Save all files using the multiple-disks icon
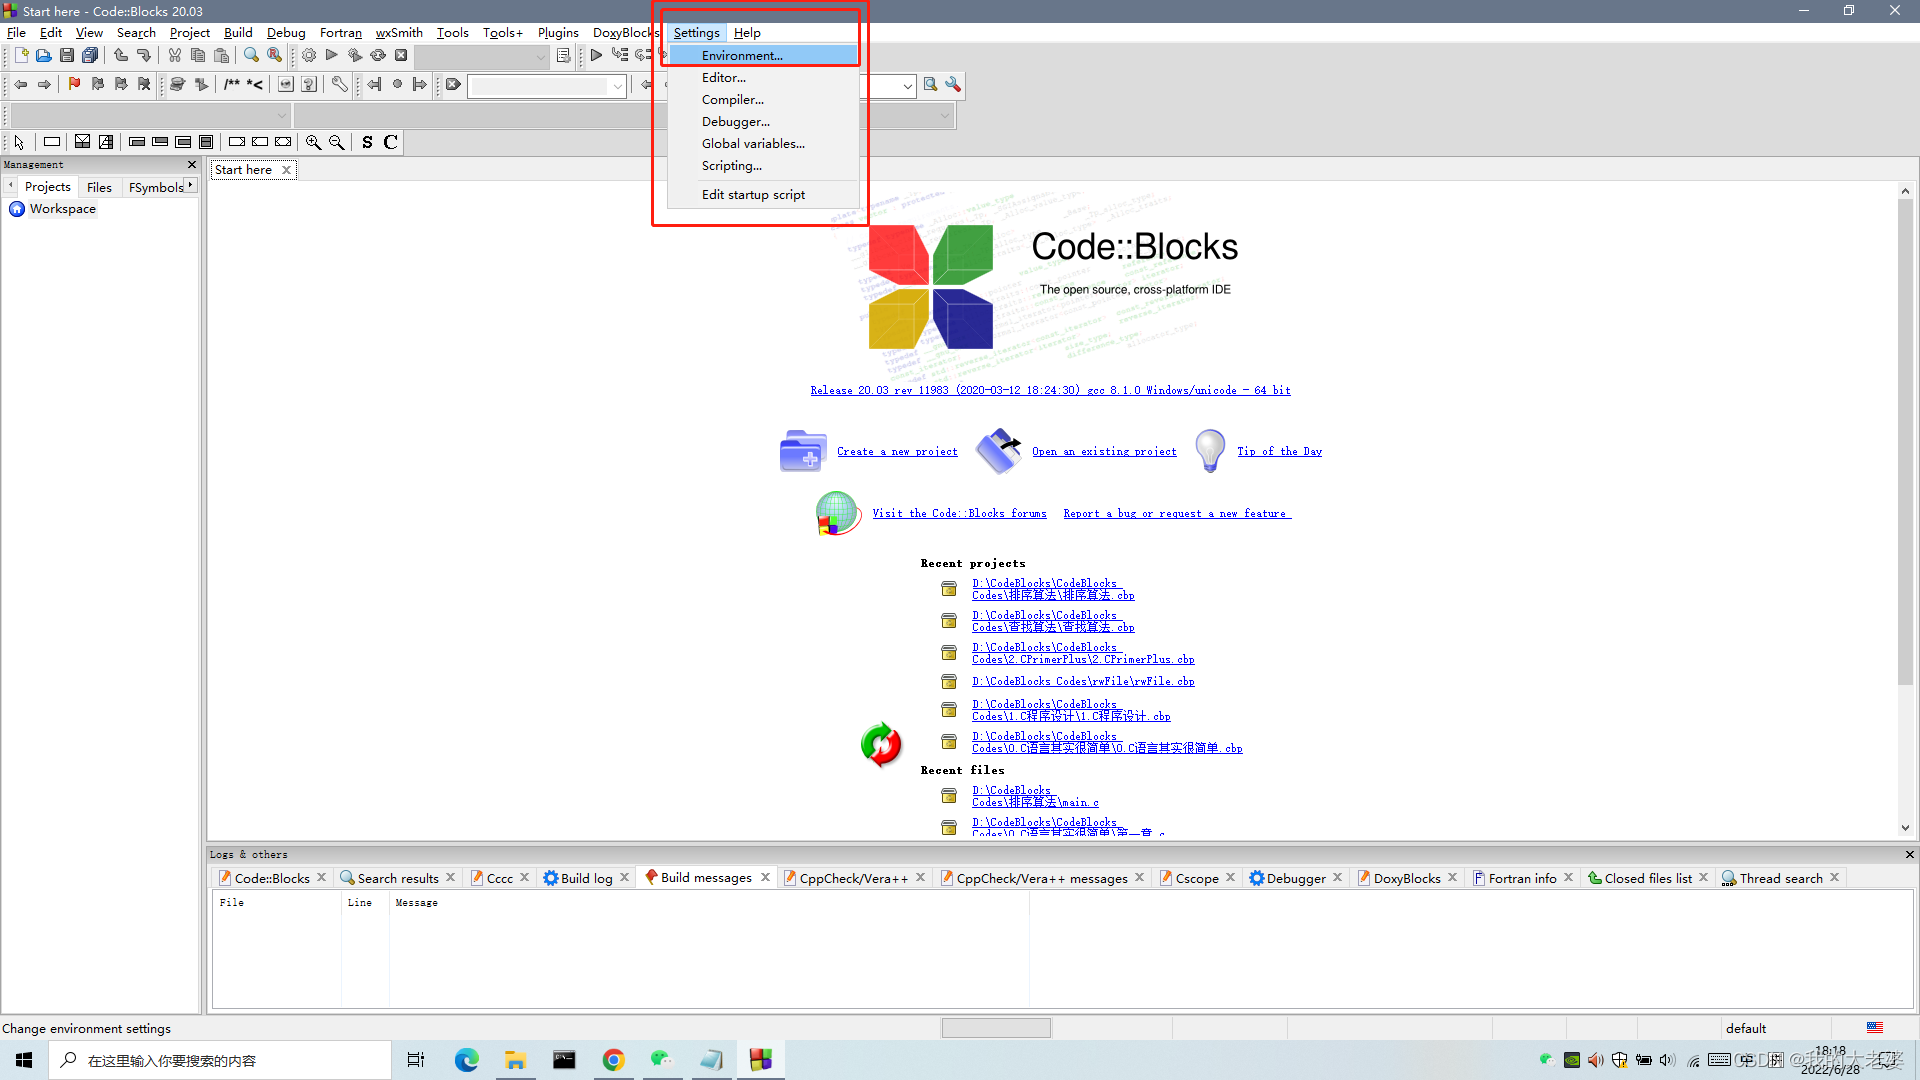The image size is (1920, 1080). (x=90, y=55)
